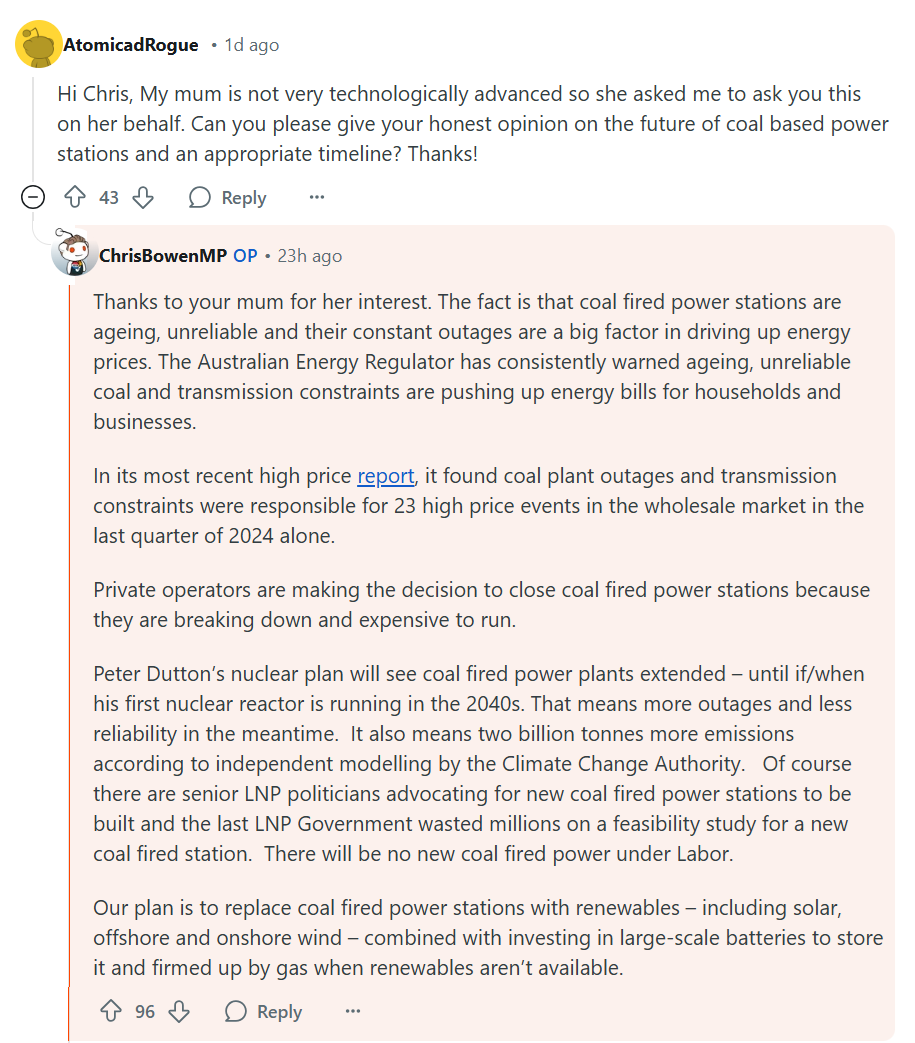This screenshot has height=1043, width=915.
Task: Open more options on ChrisBowenMP's reply
Action: tap(353, 1012)
